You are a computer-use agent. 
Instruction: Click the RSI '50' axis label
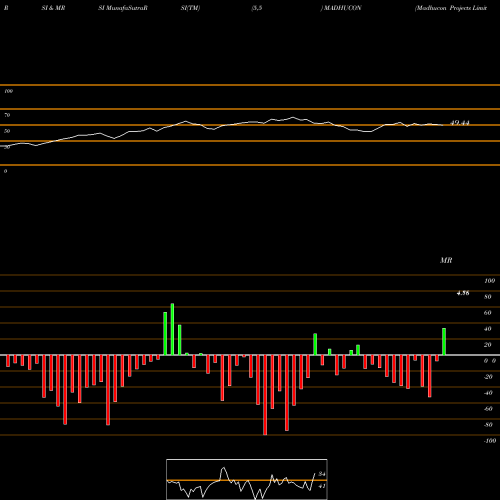pyautogui.click(x=7, y=131)
